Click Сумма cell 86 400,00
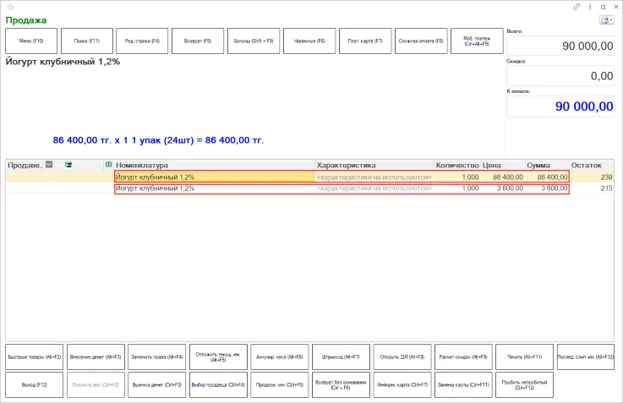Image resolution: width=623 pixels, height=403 pixels. point(547,177)
